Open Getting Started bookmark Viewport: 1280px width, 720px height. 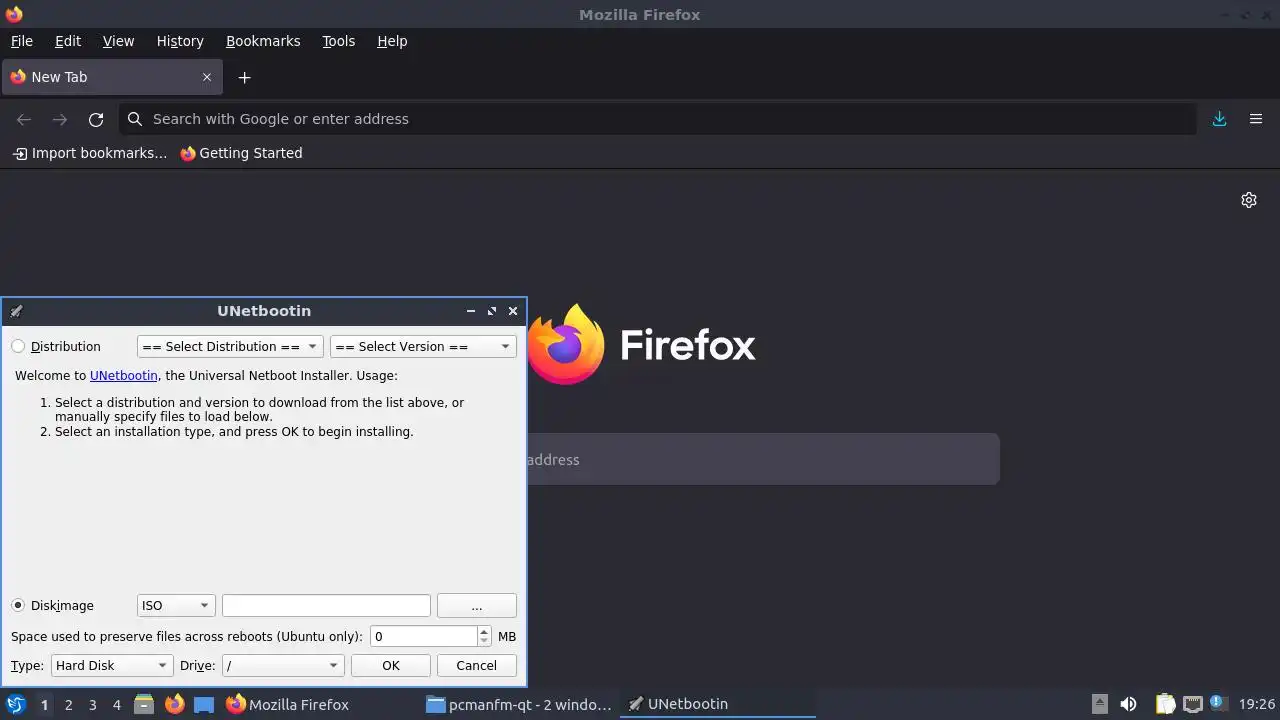click(241, 153)
